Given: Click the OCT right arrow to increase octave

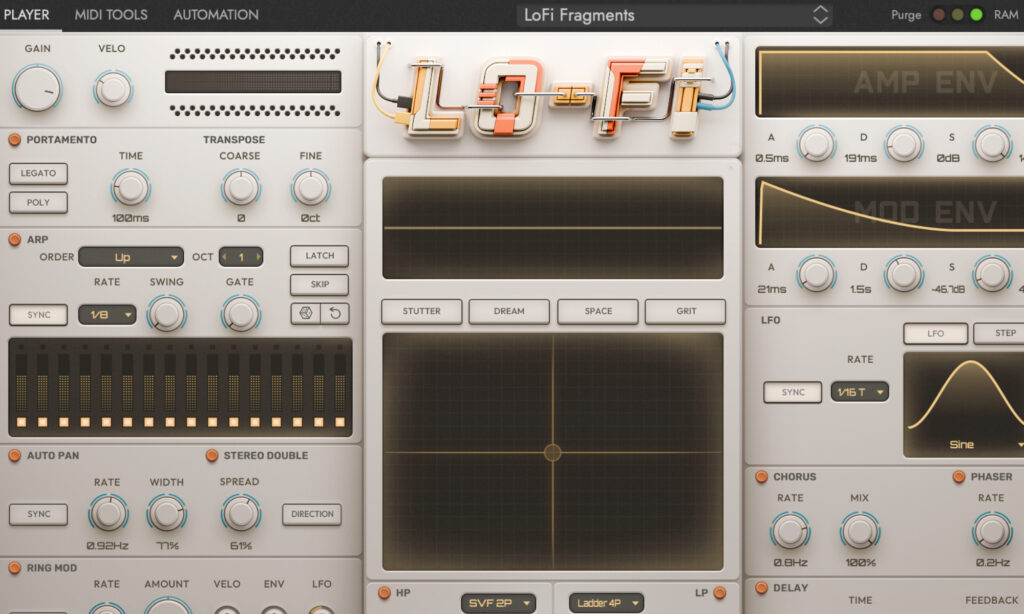Looking at the screenshot, I should (x=257, y=257).
